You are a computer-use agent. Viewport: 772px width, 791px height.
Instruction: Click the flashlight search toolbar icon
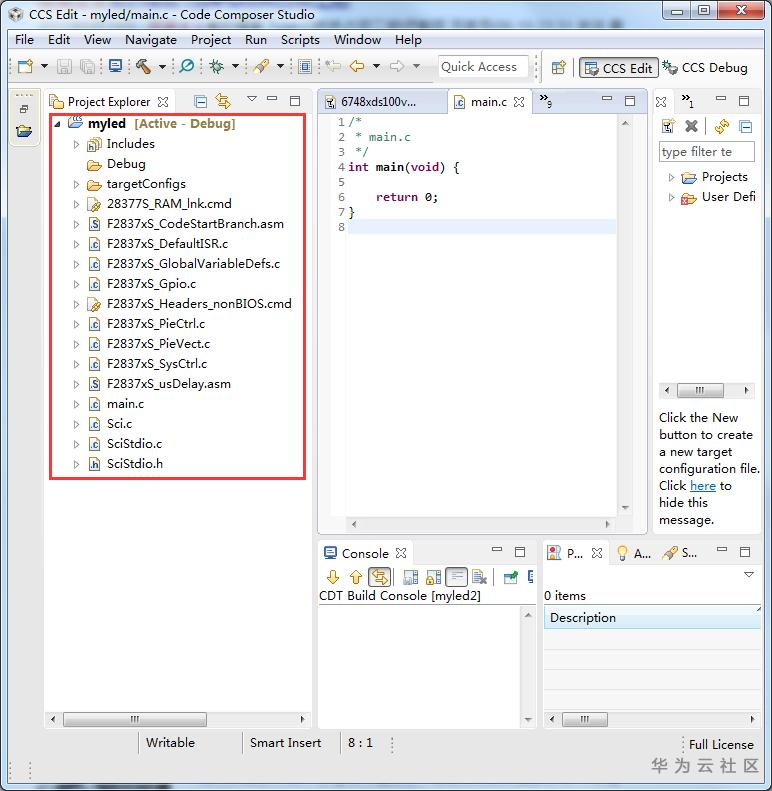pos(261,66)
